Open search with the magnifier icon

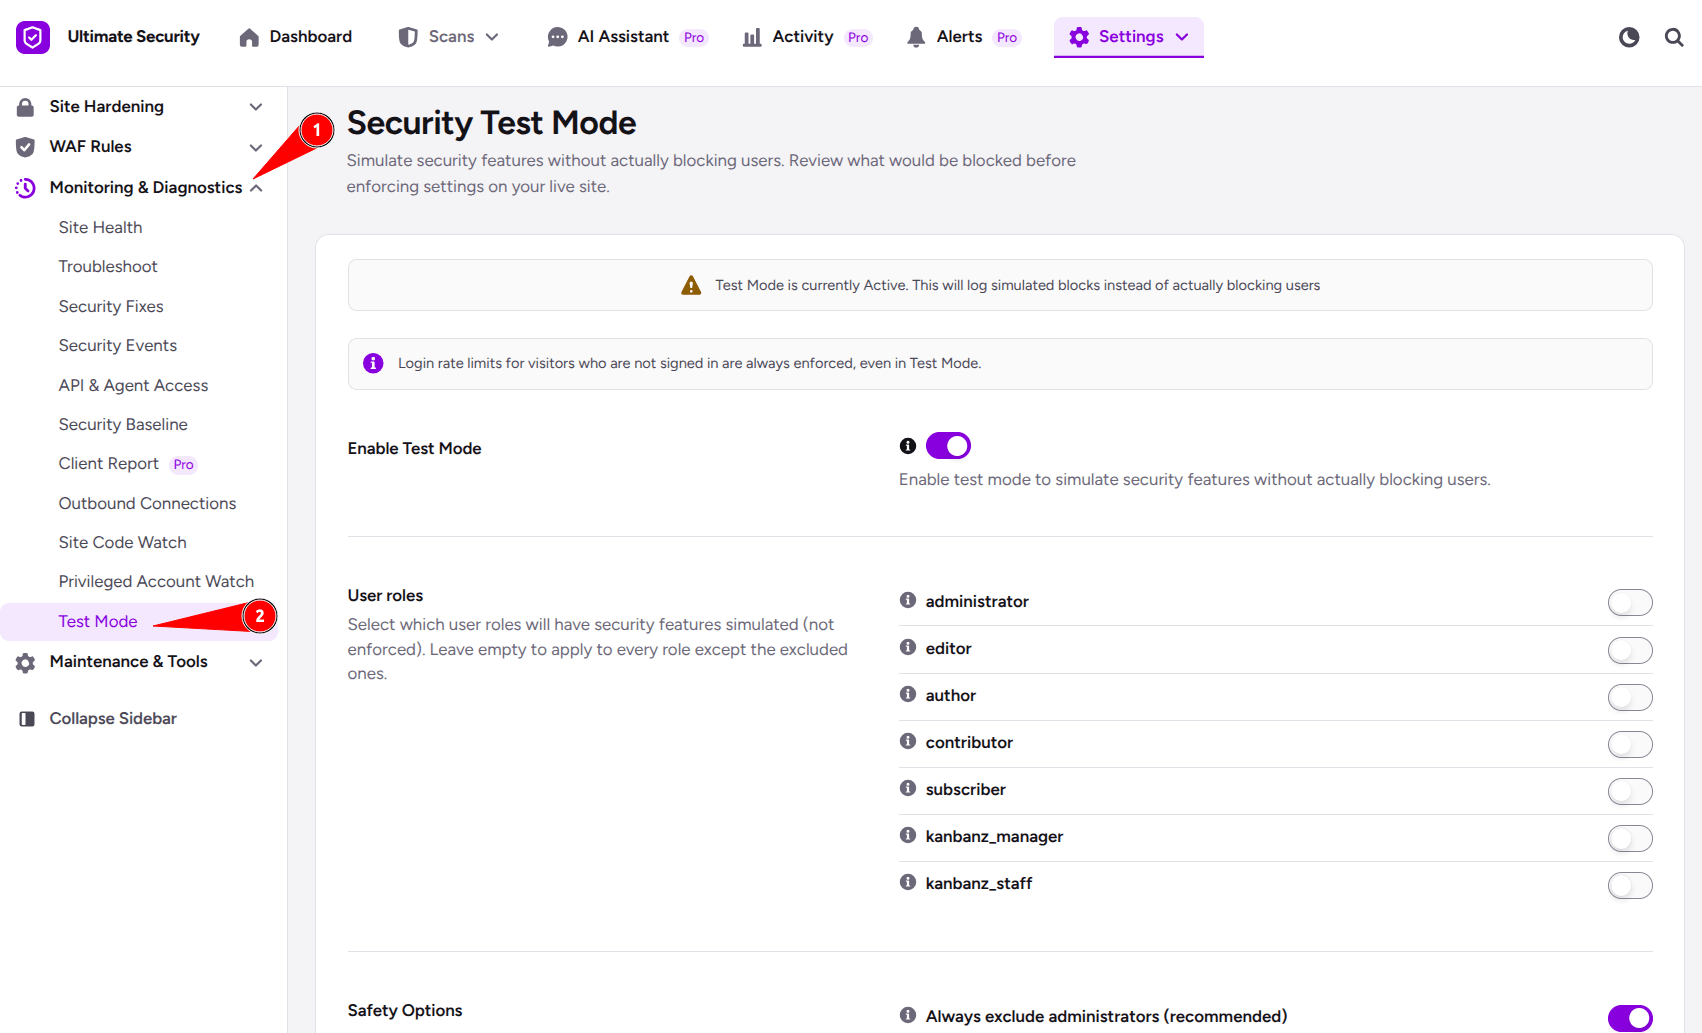pos(1674,37)
